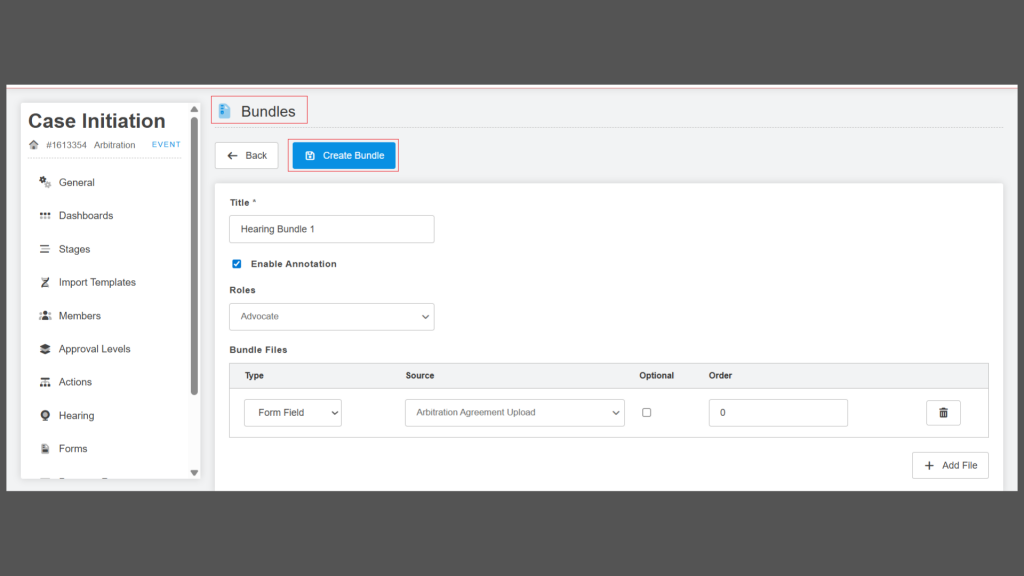1024x576 pixels.
Task: Click the Hearing icon in sidebar
Action: click(x=45, y=416)
